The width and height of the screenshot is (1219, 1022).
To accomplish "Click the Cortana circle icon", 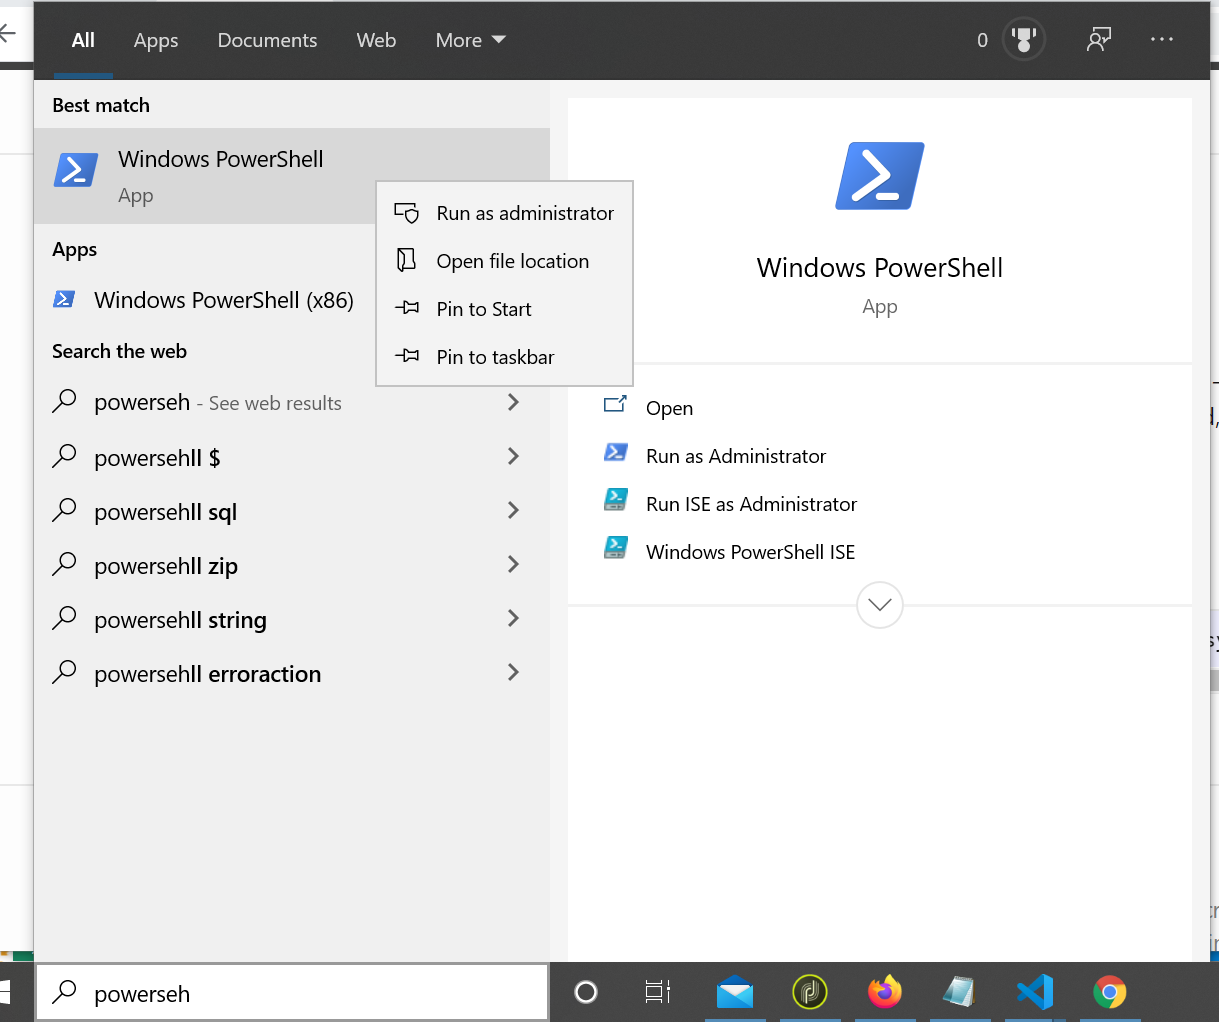I will tap(586, 992).
